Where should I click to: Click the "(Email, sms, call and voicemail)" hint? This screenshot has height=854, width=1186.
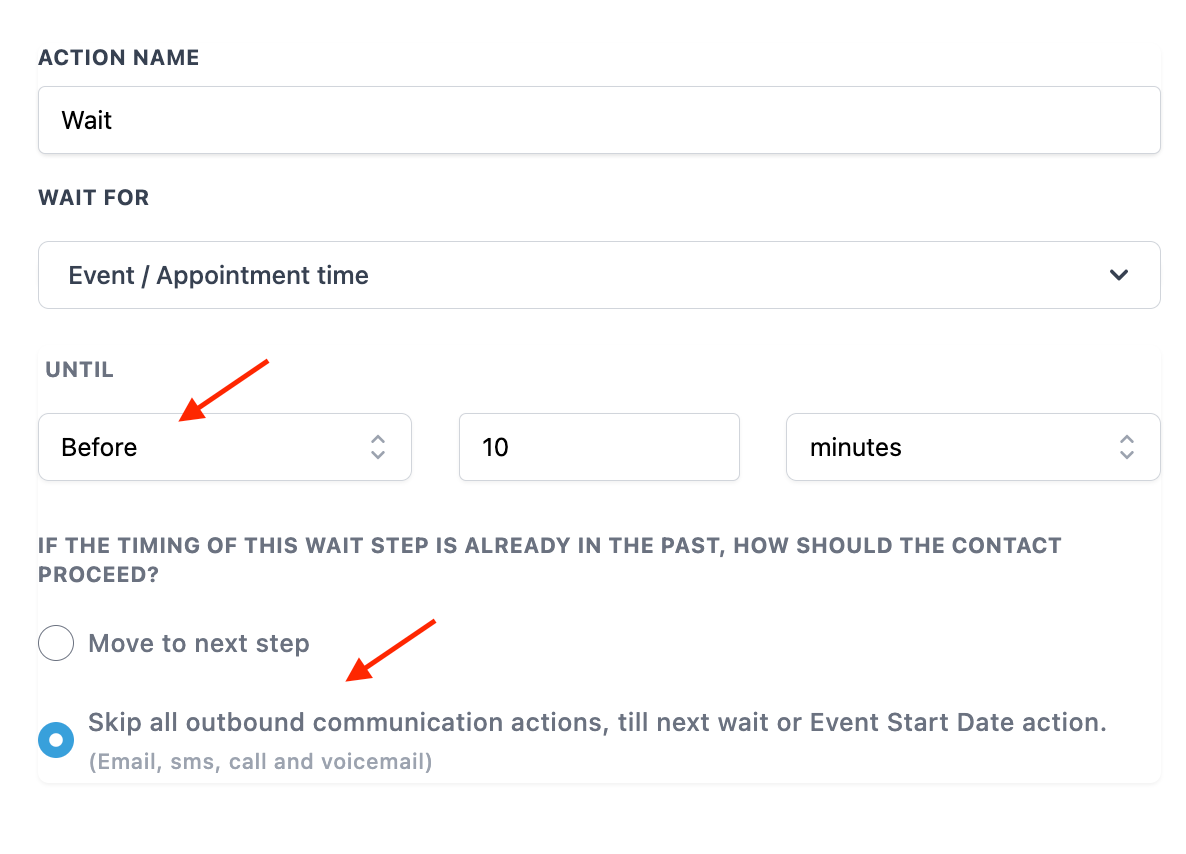[x=260, y=762]
